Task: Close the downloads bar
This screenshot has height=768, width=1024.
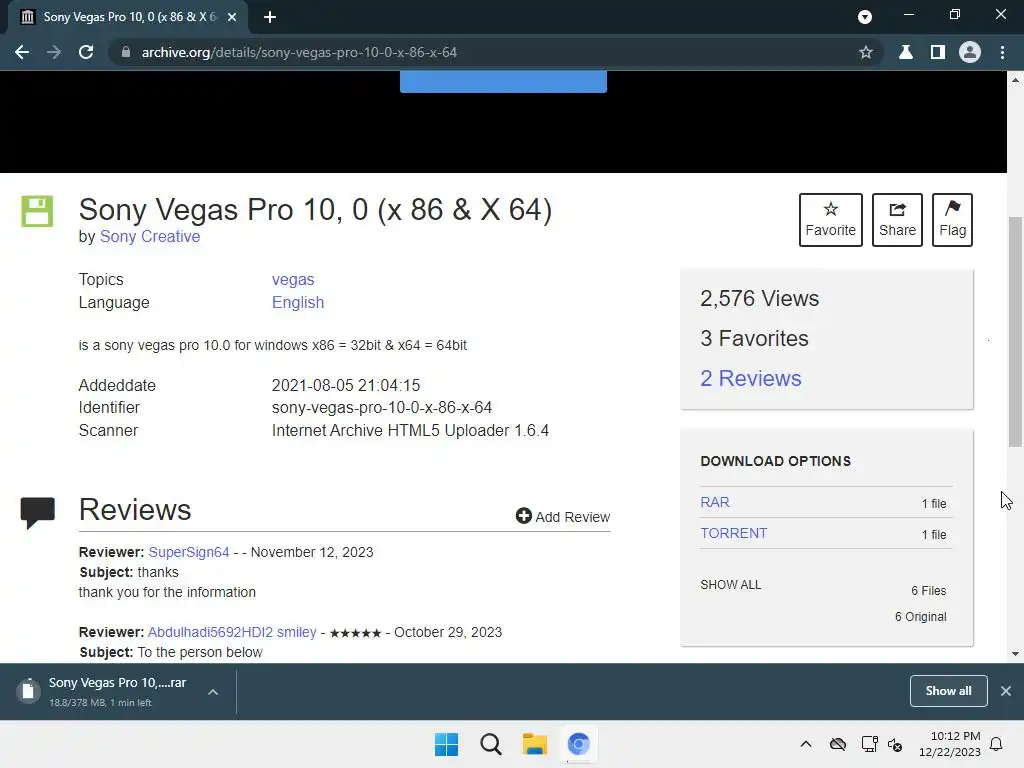Action: point(1006,691)
